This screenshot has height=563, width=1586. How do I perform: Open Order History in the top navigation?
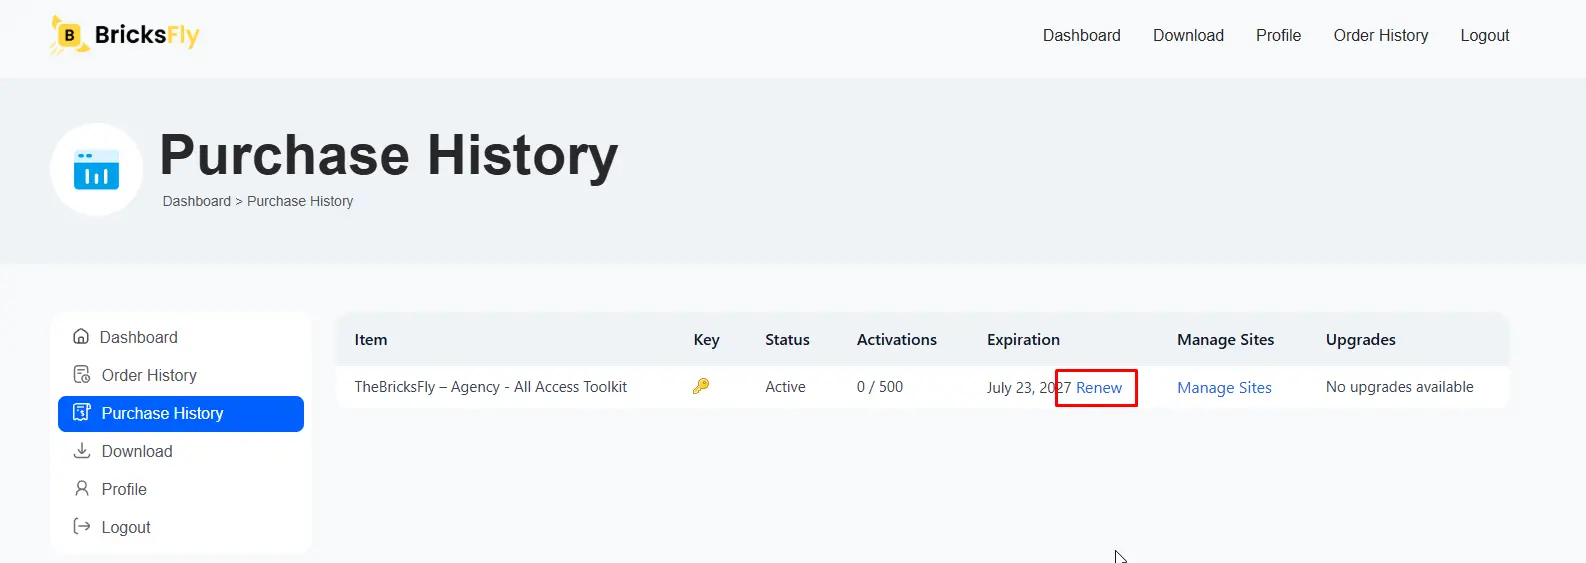click(x=1380, y=35)
